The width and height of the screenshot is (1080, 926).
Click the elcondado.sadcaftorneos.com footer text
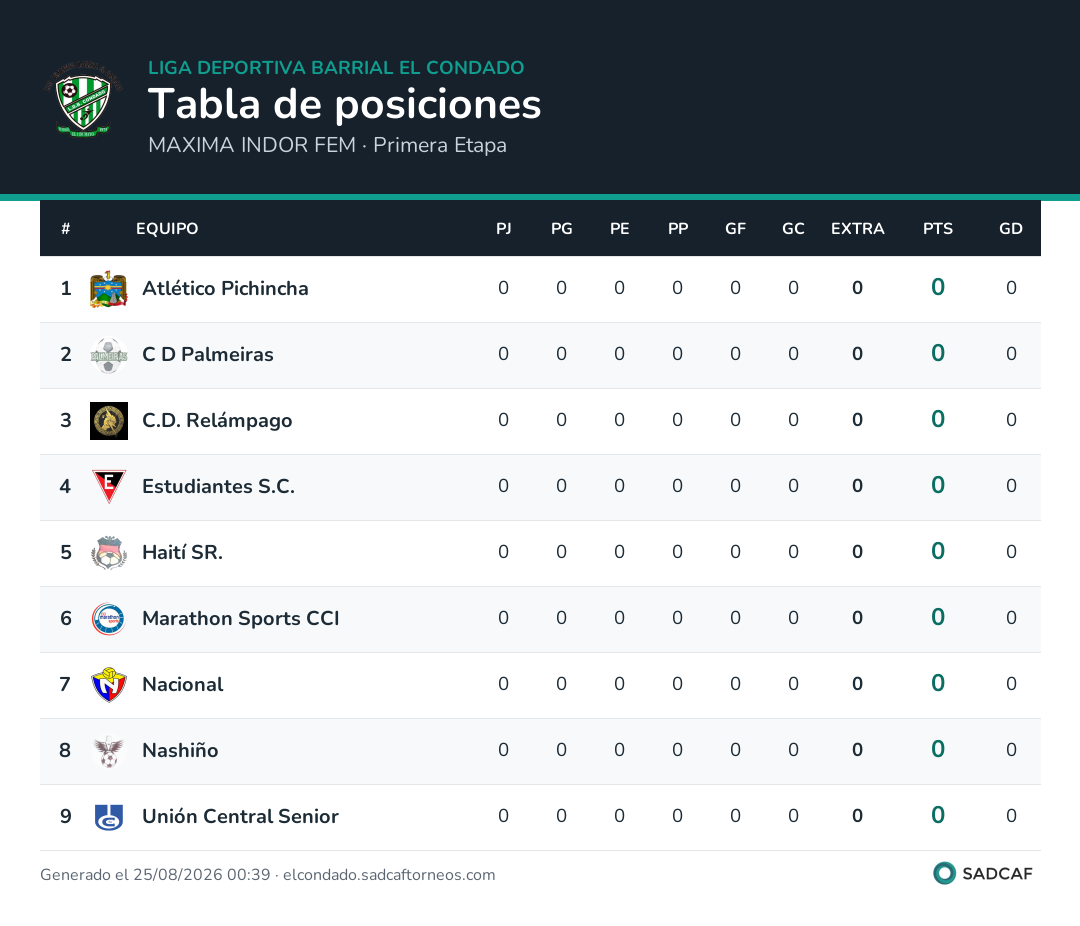pos(389,875)
